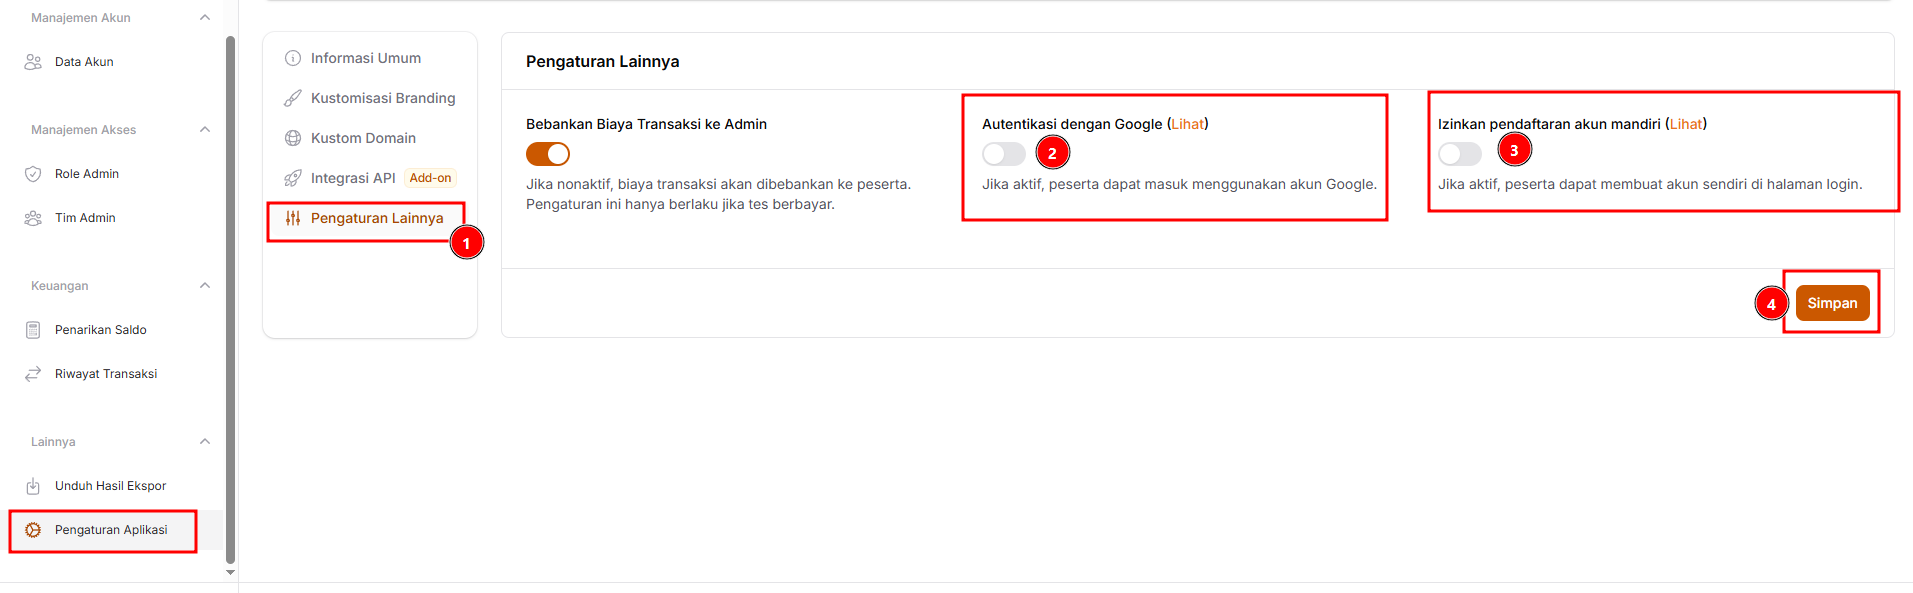This screenshot has height=593, width=1913.
Task: Click the Data Akun users icon
Action: point(33,62)
